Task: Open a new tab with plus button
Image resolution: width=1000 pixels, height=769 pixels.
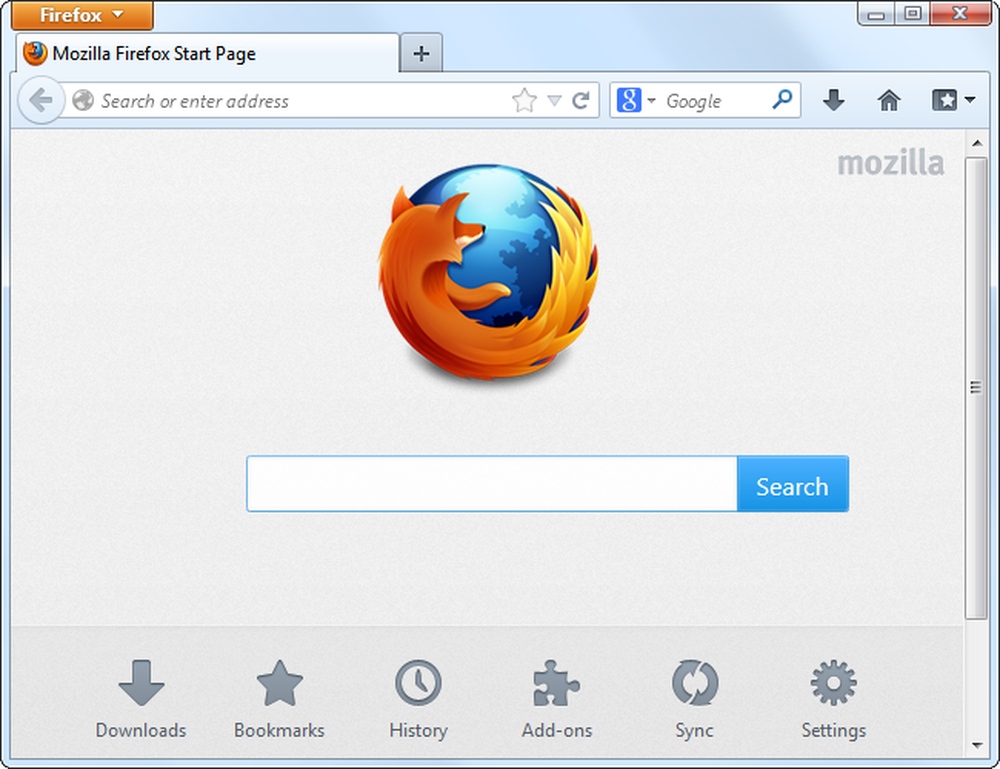Action: [x=421, y=54]
